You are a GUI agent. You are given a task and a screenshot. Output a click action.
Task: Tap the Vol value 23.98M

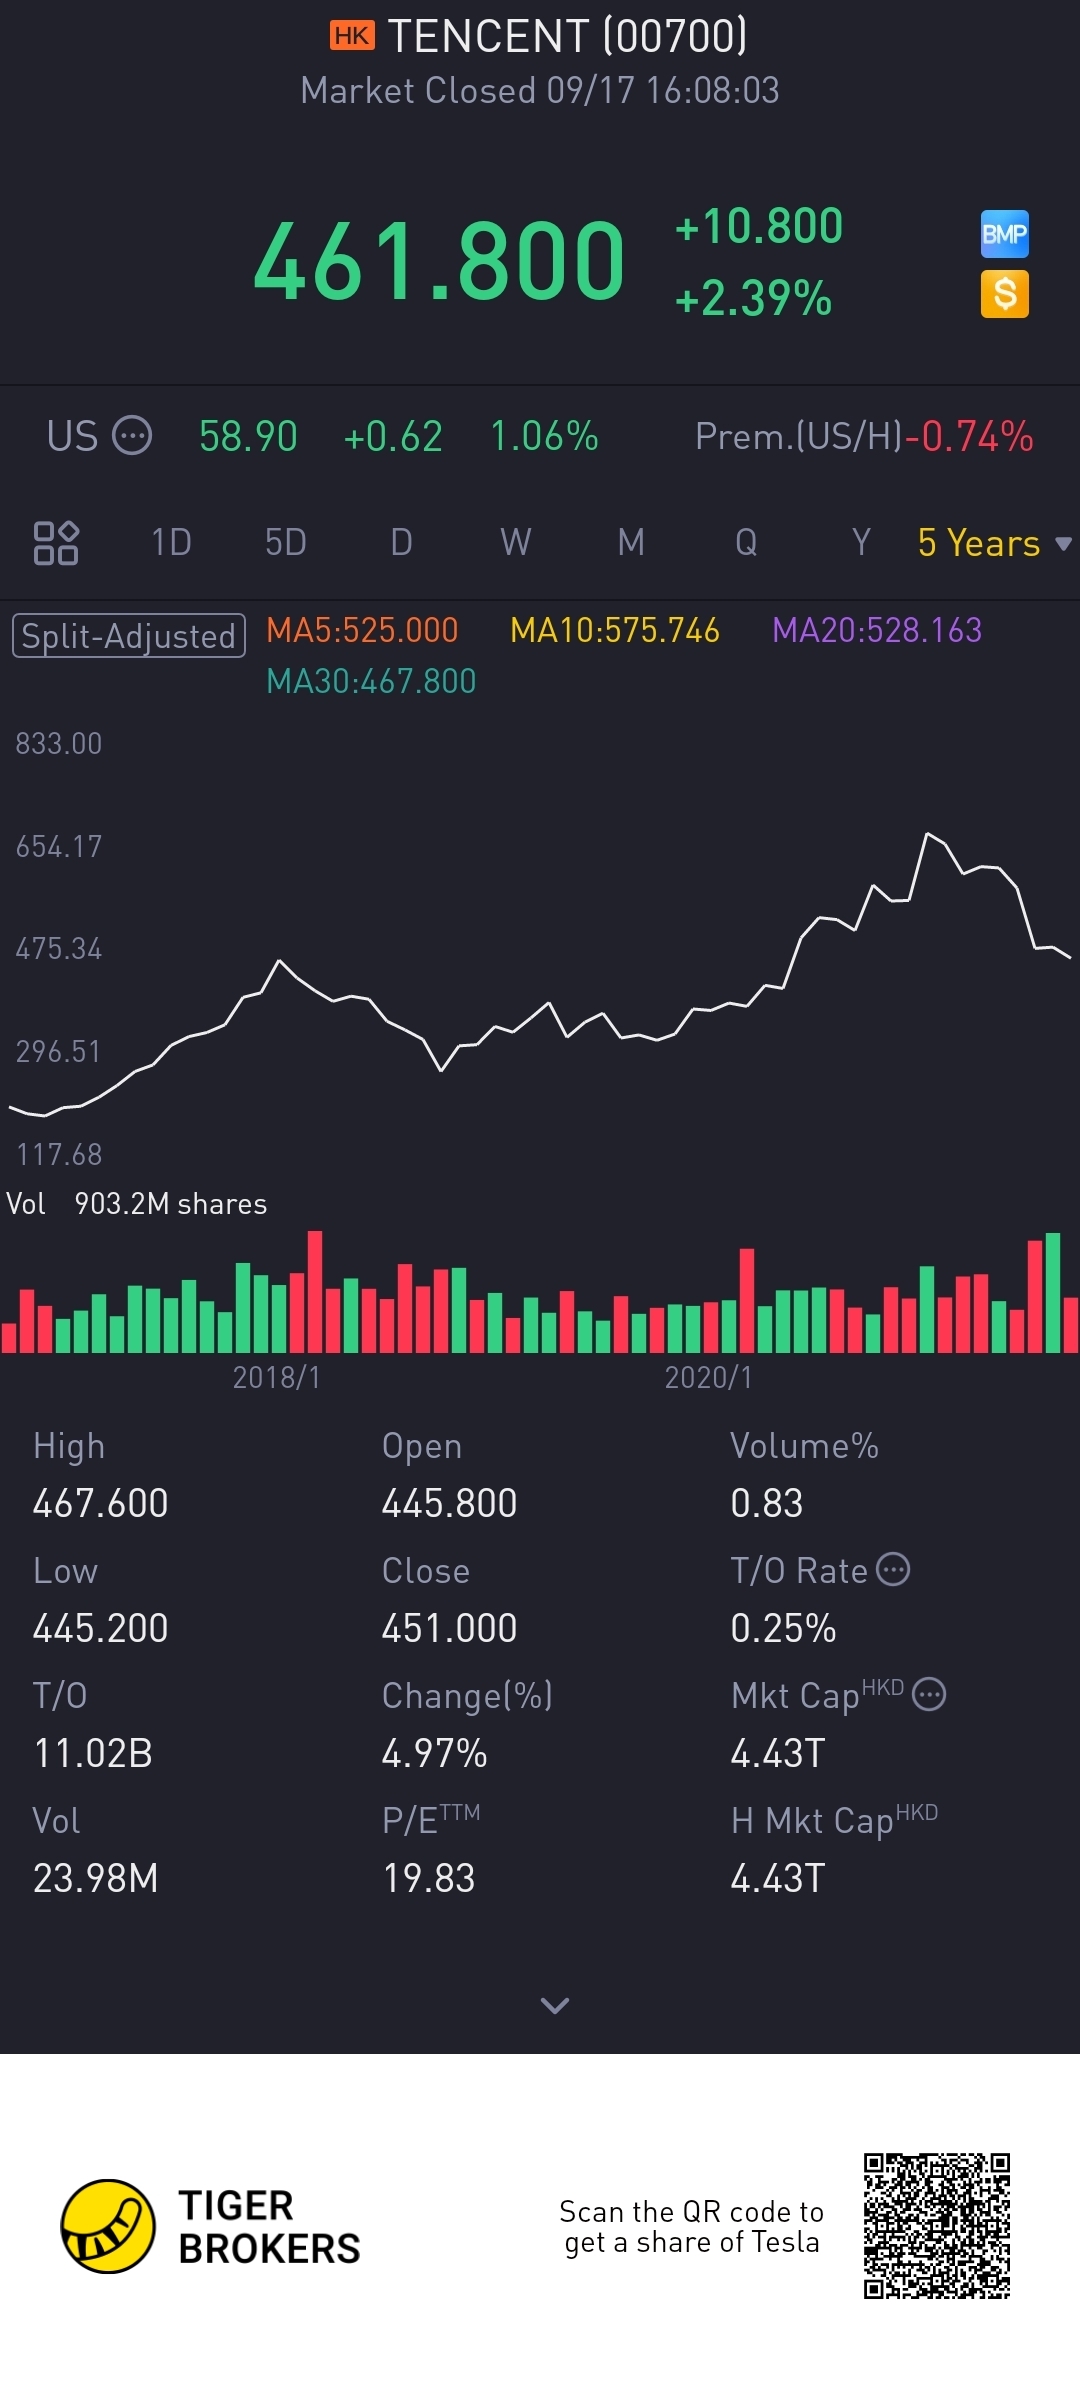point(96,1878)
